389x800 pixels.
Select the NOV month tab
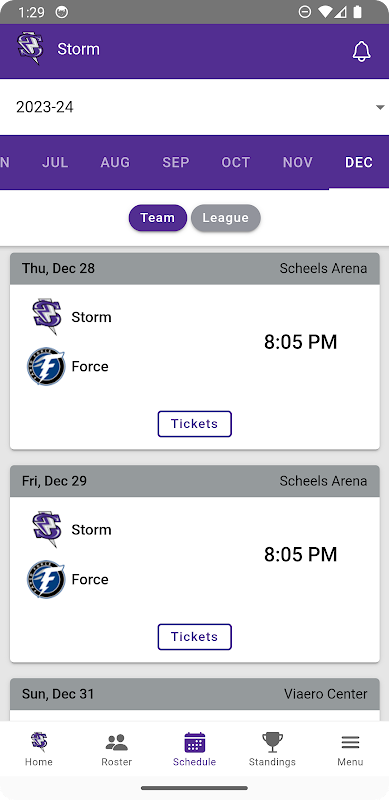[x=298, y=162]
